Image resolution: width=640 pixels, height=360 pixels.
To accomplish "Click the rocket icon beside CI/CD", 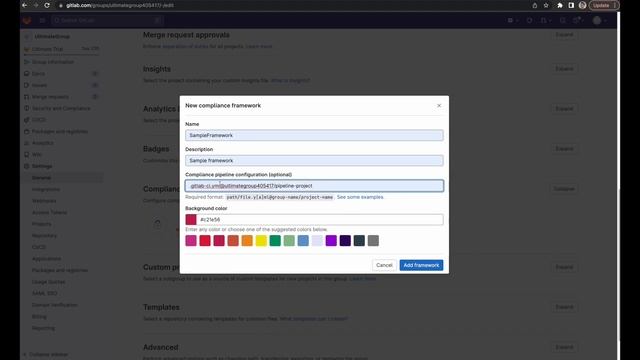I will pyautogui.click(x=27, y=120).
